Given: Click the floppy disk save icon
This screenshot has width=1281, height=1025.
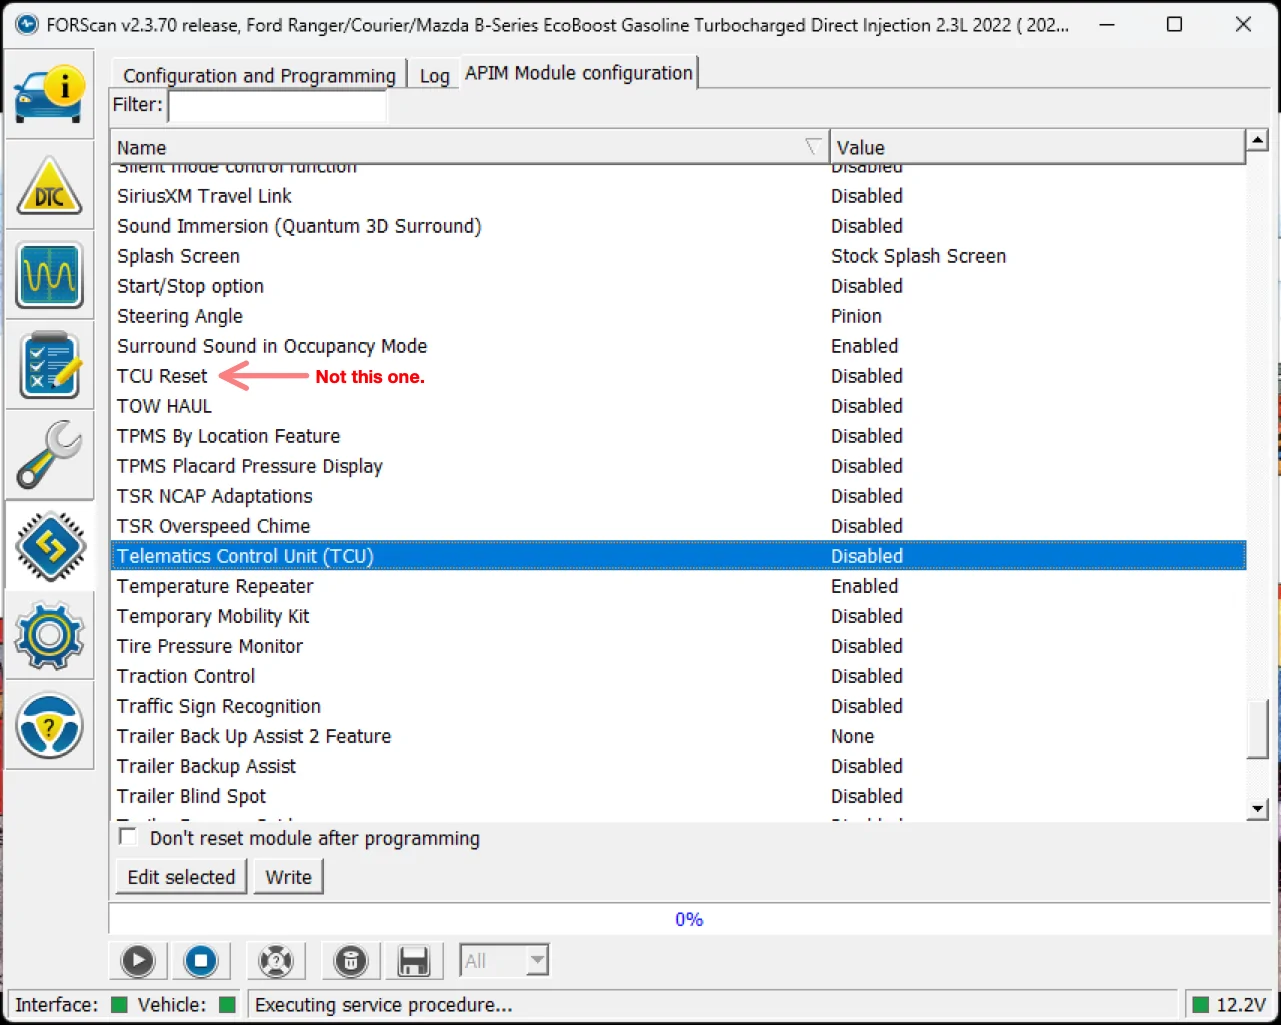Looking at the screenshot, I should tap(413, 961).
